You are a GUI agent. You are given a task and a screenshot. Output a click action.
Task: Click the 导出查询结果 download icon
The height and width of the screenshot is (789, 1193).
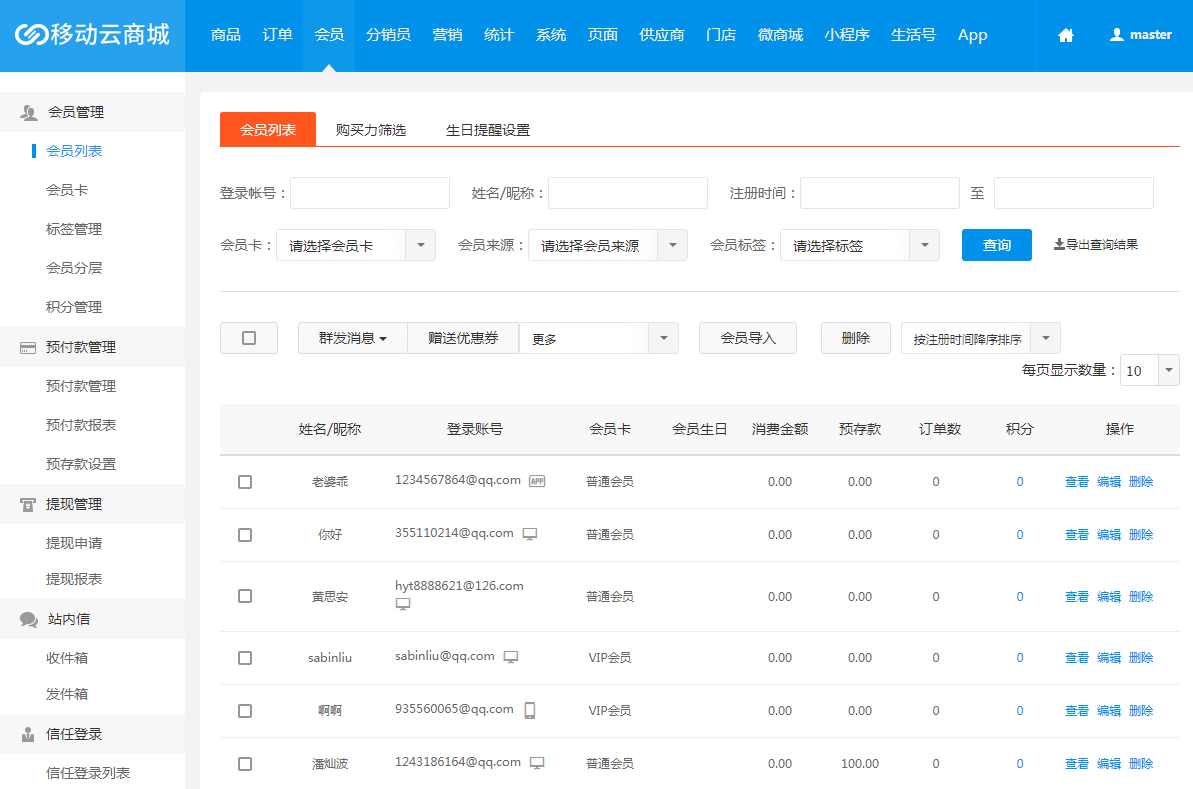click(x=1059, y=244)
